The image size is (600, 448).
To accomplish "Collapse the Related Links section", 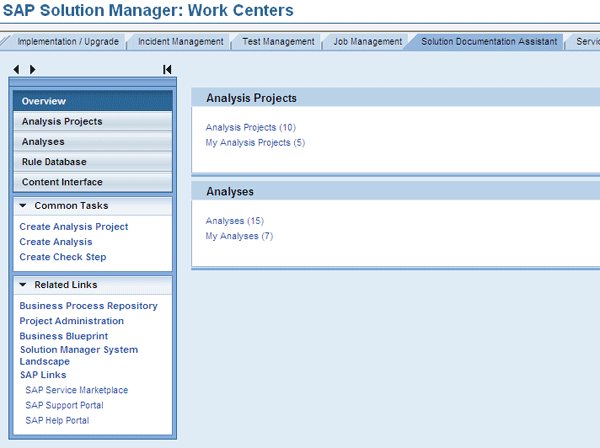I will click(23, 285).
